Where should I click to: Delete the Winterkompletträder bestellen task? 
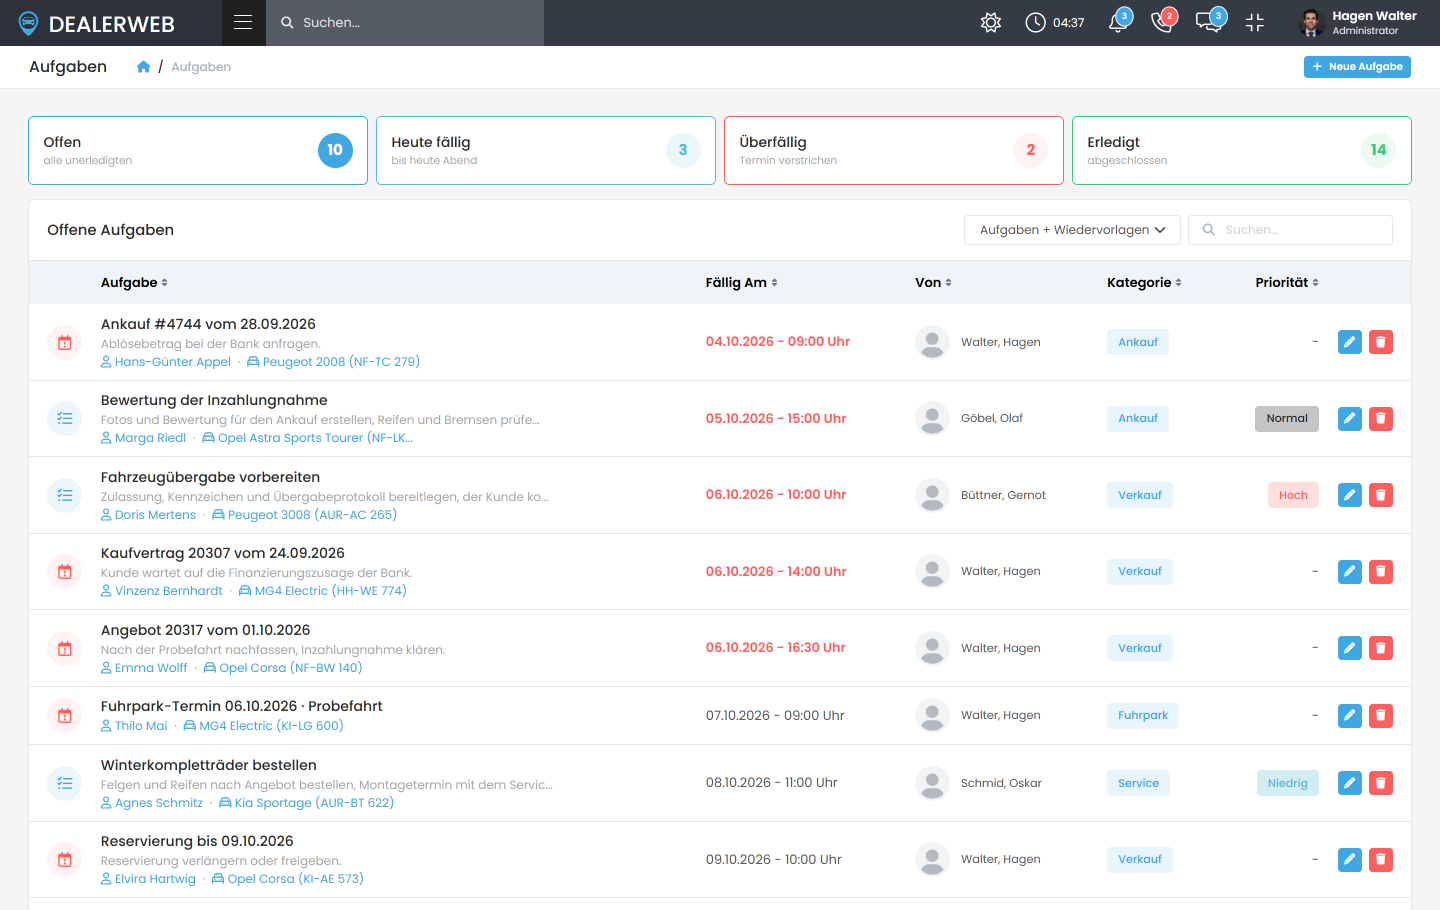point(1381,783)
